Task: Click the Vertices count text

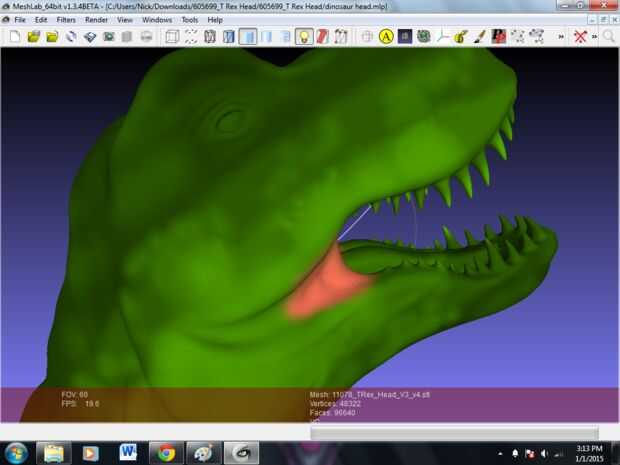Action: tap(335, 404)
